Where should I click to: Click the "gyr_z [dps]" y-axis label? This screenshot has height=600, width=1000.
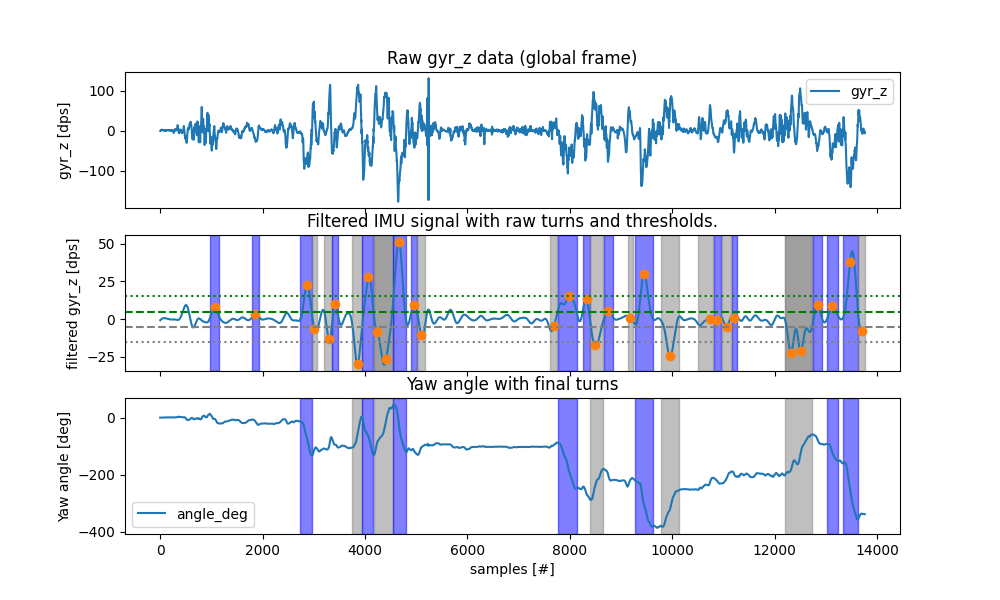(x=64, y=140)
